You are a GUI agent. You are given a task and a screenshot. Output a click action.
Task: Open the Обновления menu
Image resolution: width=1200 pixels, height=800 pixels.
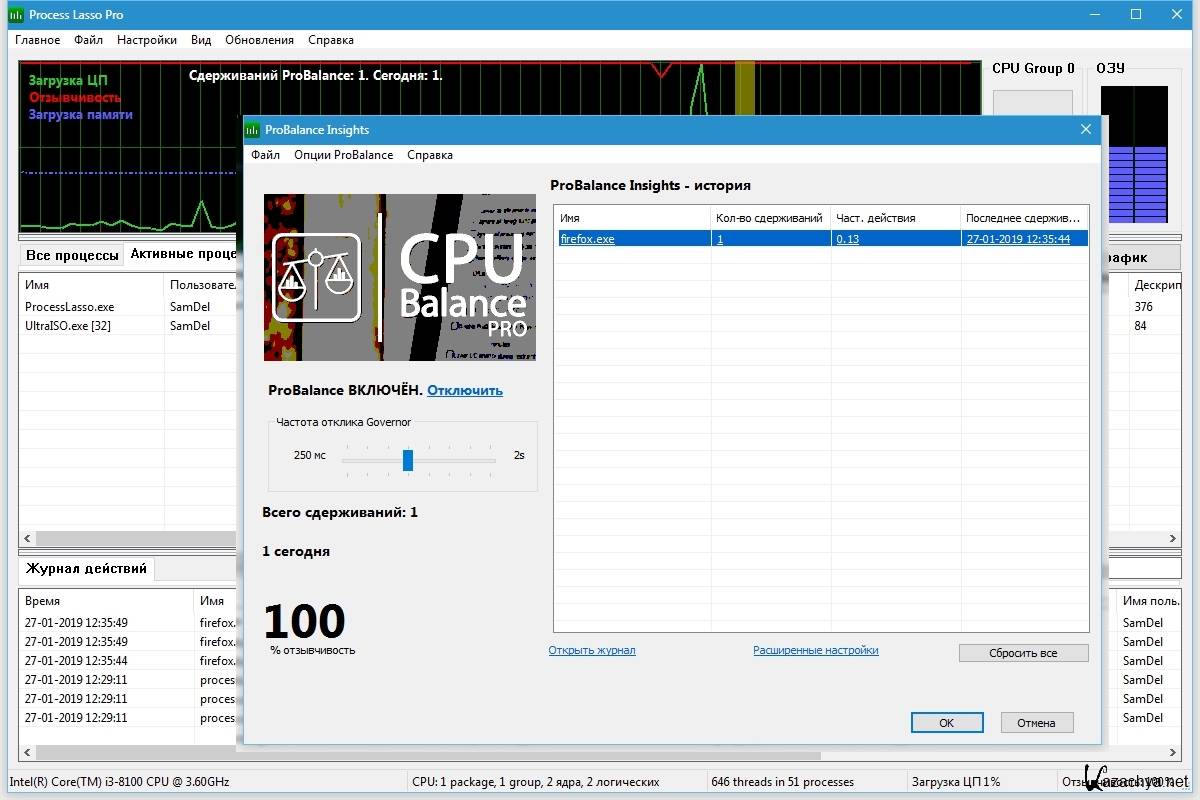pos(259,40)
